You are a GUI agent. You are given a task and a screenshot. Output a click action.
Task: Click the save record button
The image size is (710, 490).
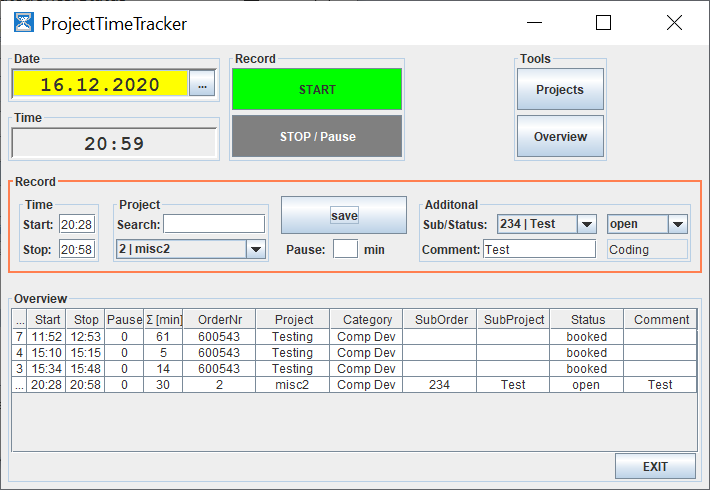click(344, 215)
